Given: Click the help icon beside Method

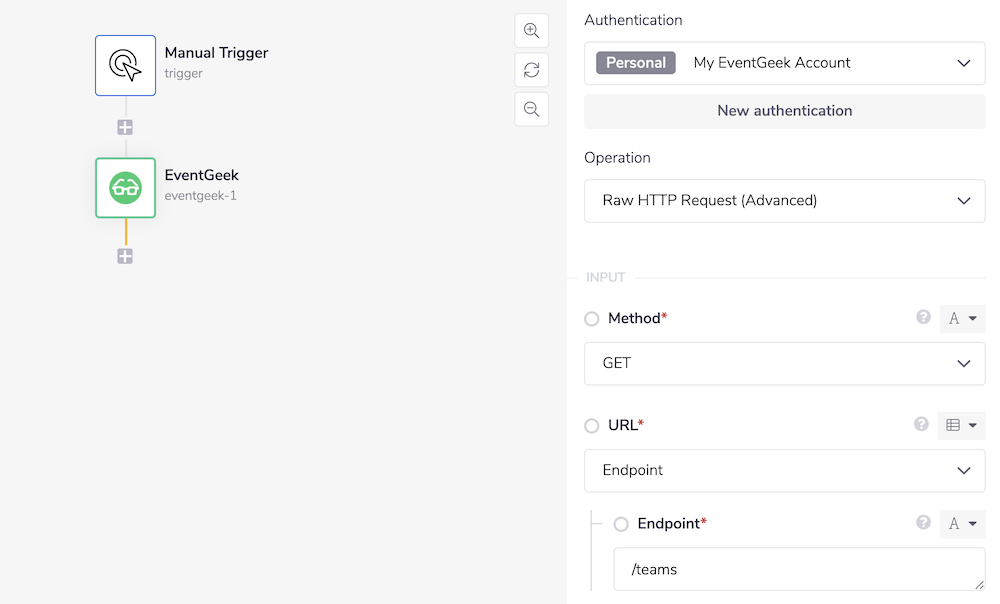Looking at the screenshot, I should [x=921, y=317].
